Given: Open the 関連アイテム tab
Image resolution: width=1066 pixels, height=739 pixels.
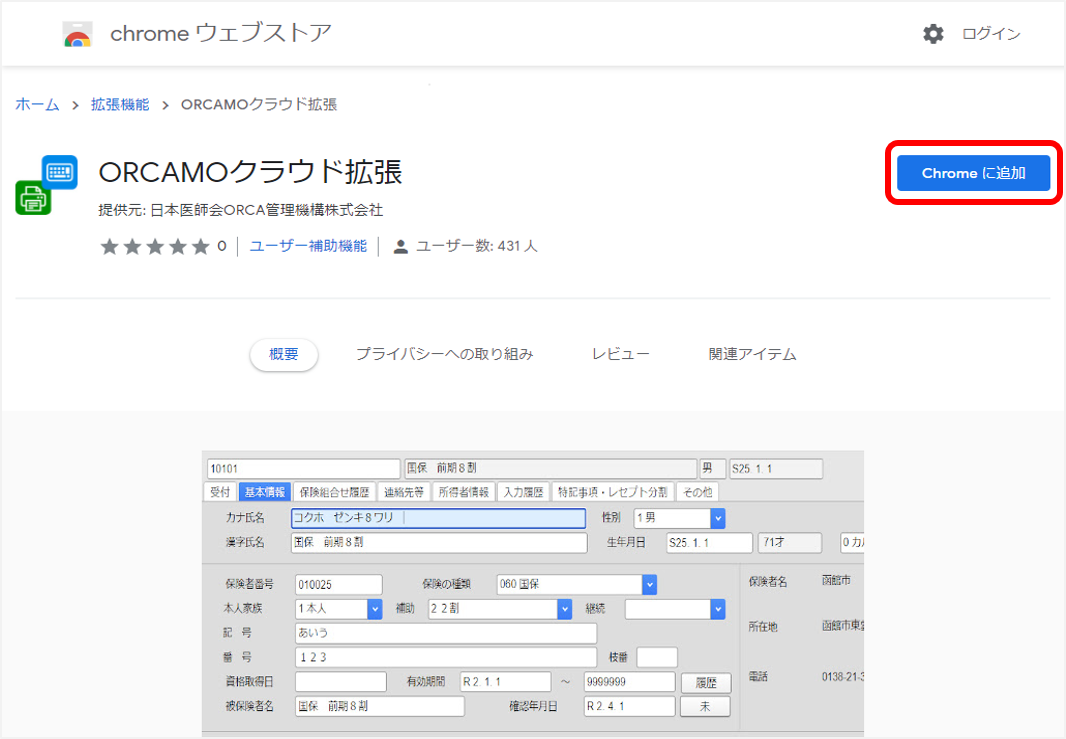Looking at the screenshot, I should (753, 354).
